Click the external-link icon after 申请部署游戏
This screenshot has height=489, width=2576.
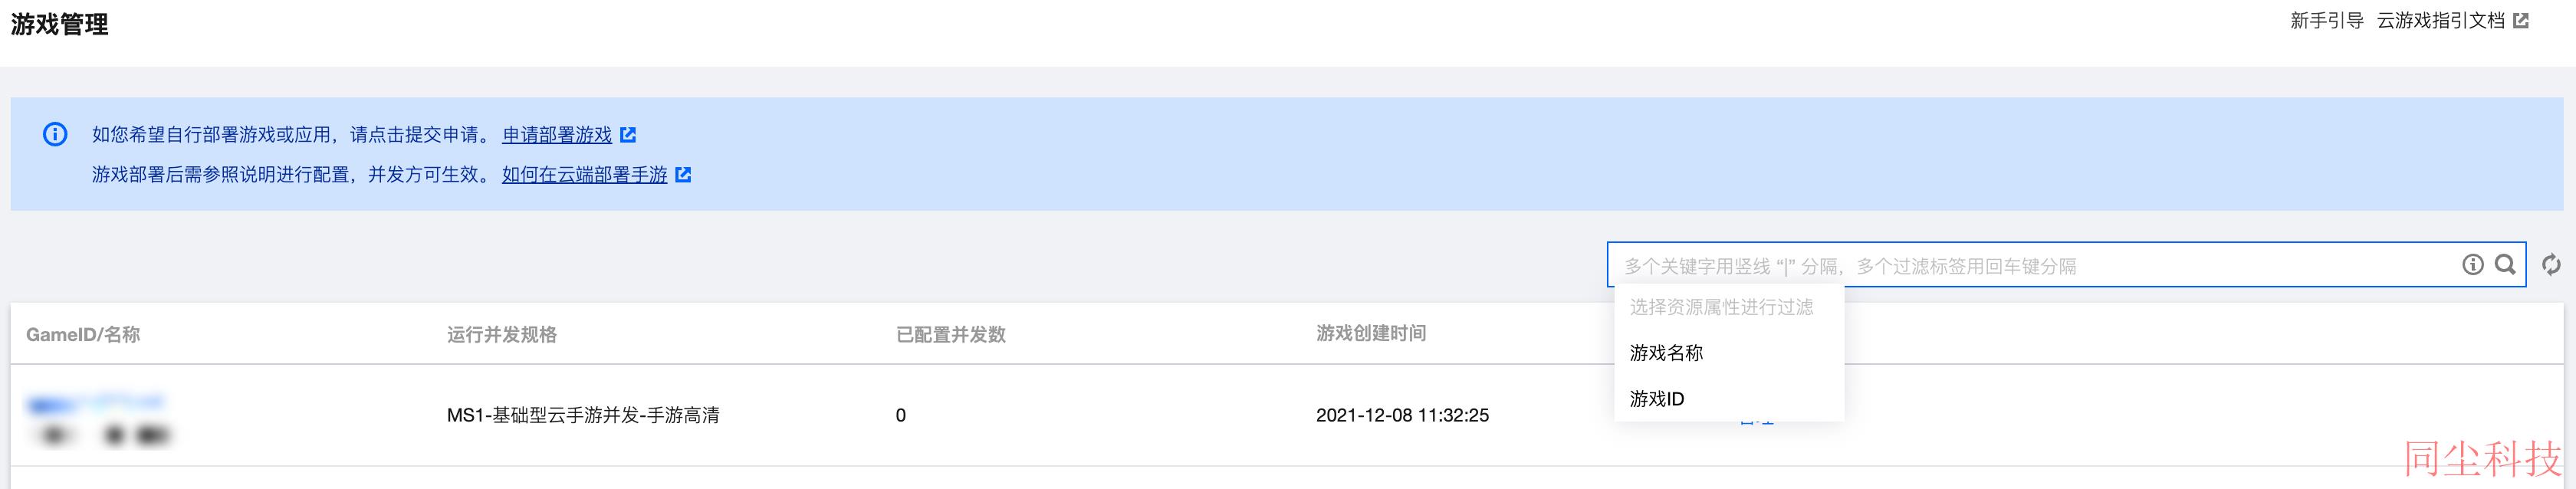[x=628, y=135]
